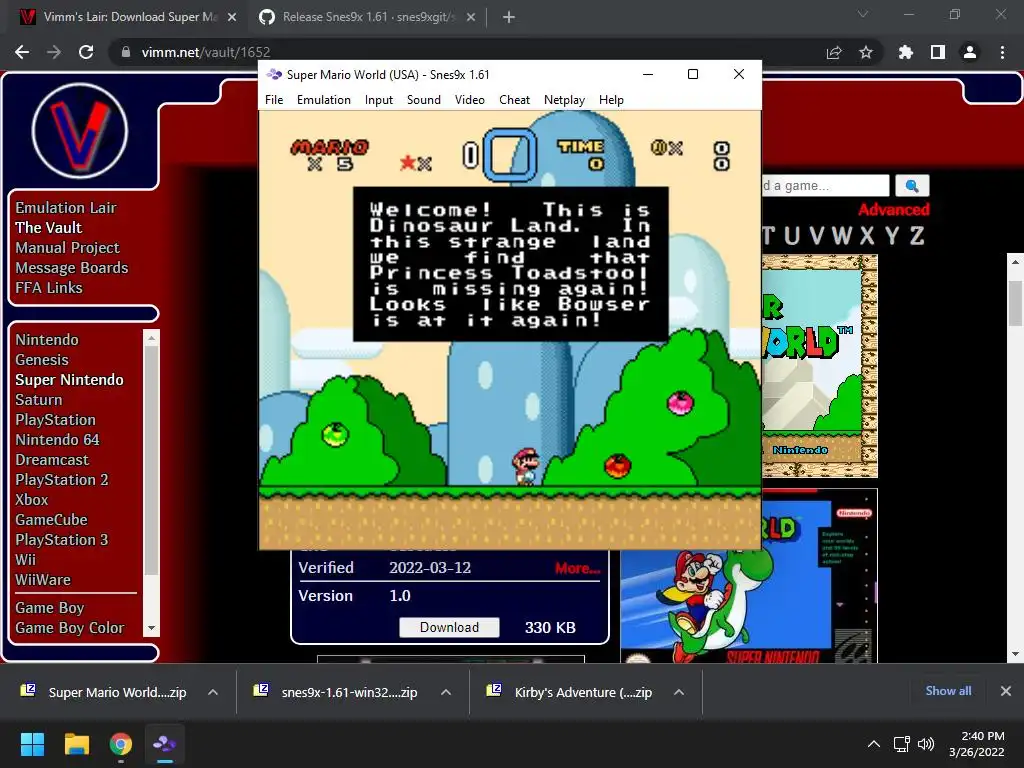Image resolution: width=1024 pixels, height=768 pixels.
Task: Click letter Z in alphabet index
Action: 917,236
